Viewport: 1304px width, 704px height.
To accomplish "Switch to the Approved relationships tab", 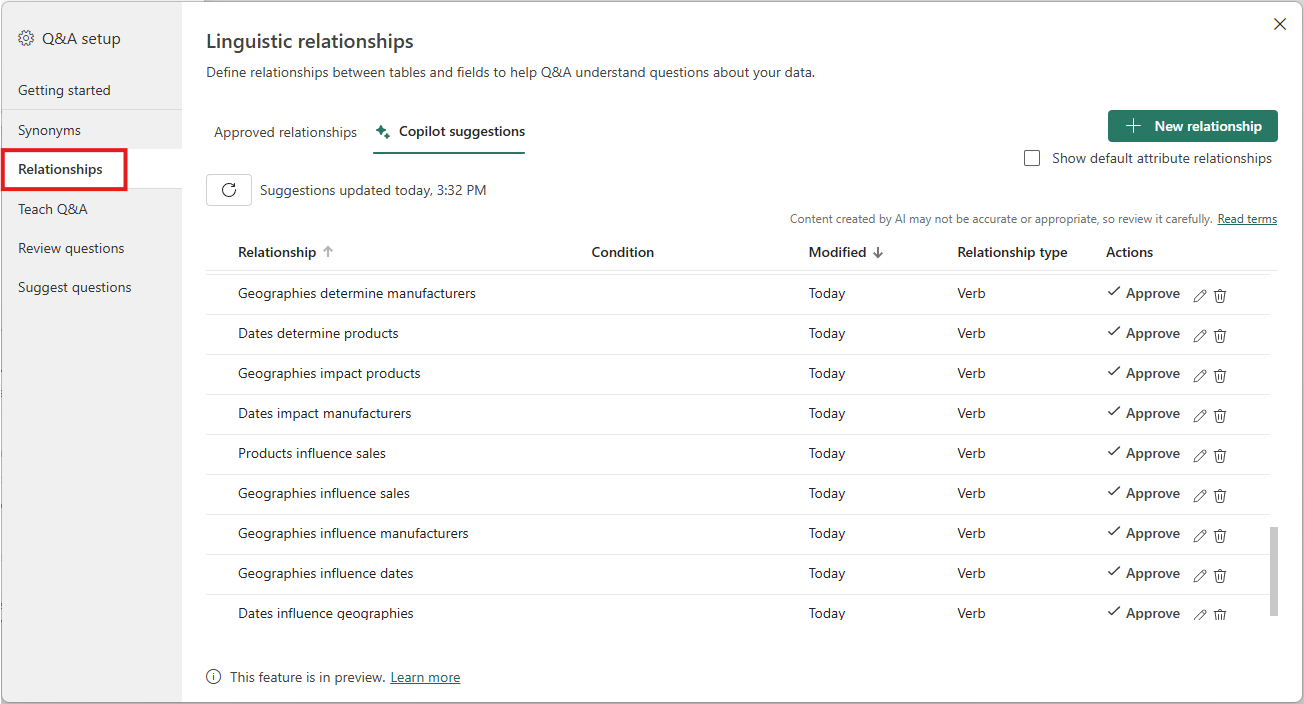I will (285, 132).
